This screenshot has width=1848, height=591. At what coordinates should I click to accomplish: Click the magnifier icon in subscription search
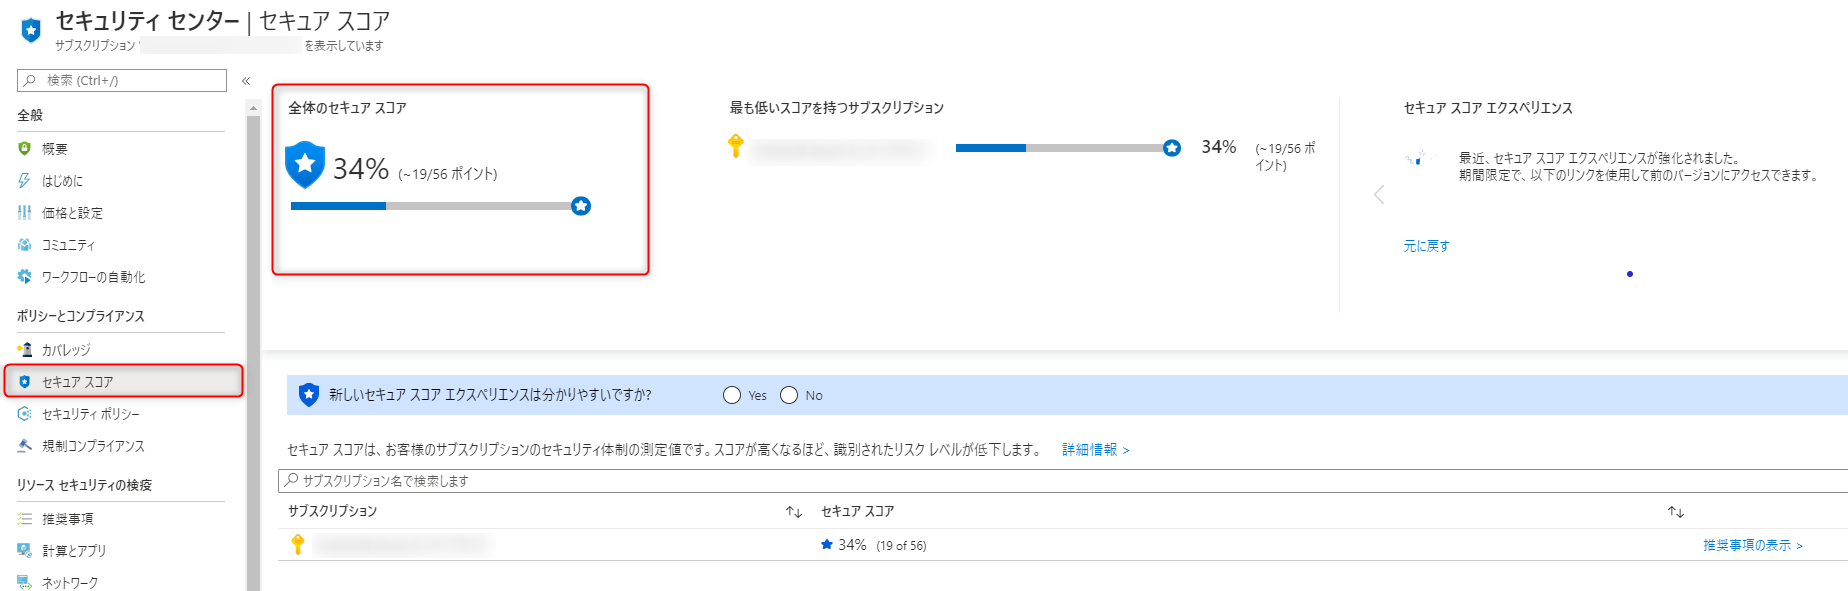pyautogui.click(x=291, y=480)
